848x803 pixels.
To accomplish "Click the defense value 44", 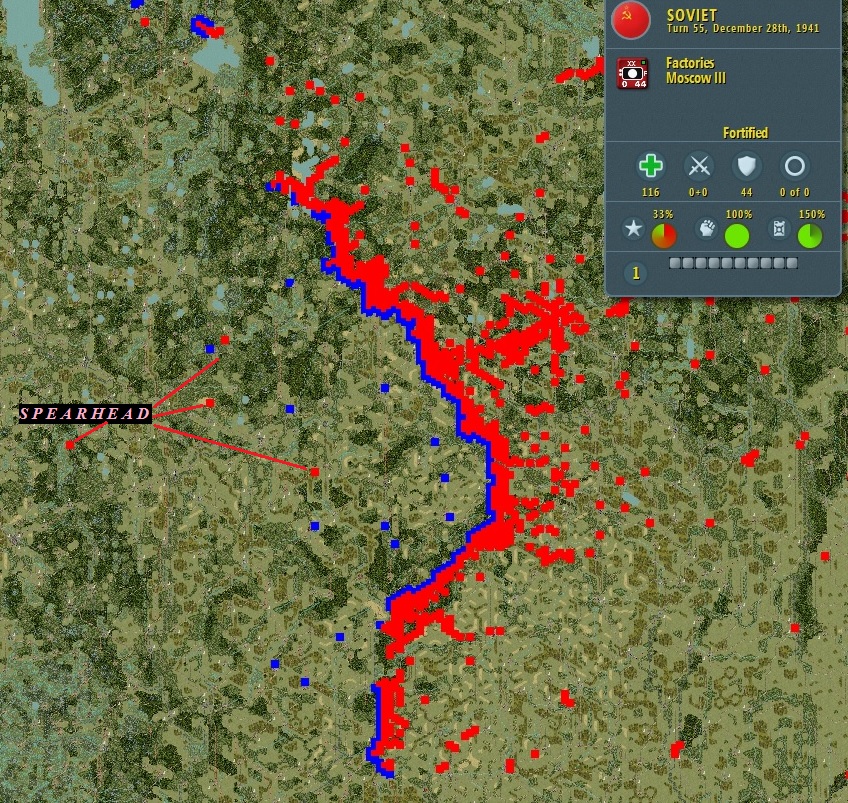I will [746, 192].
